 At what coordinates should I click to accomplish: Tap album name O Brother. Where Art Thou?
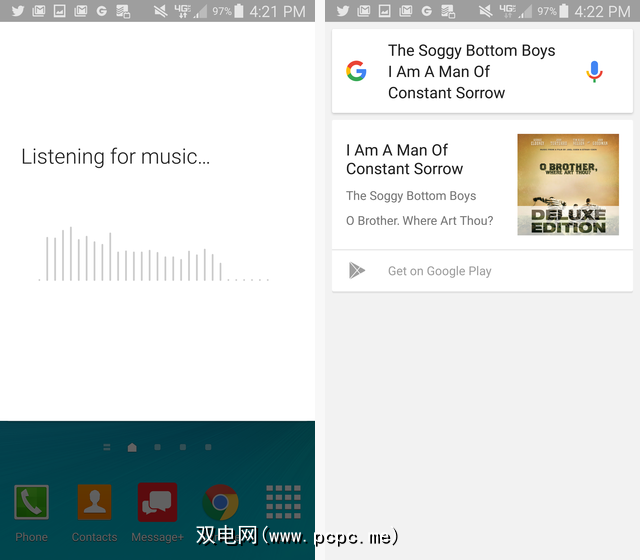point(419,221)
